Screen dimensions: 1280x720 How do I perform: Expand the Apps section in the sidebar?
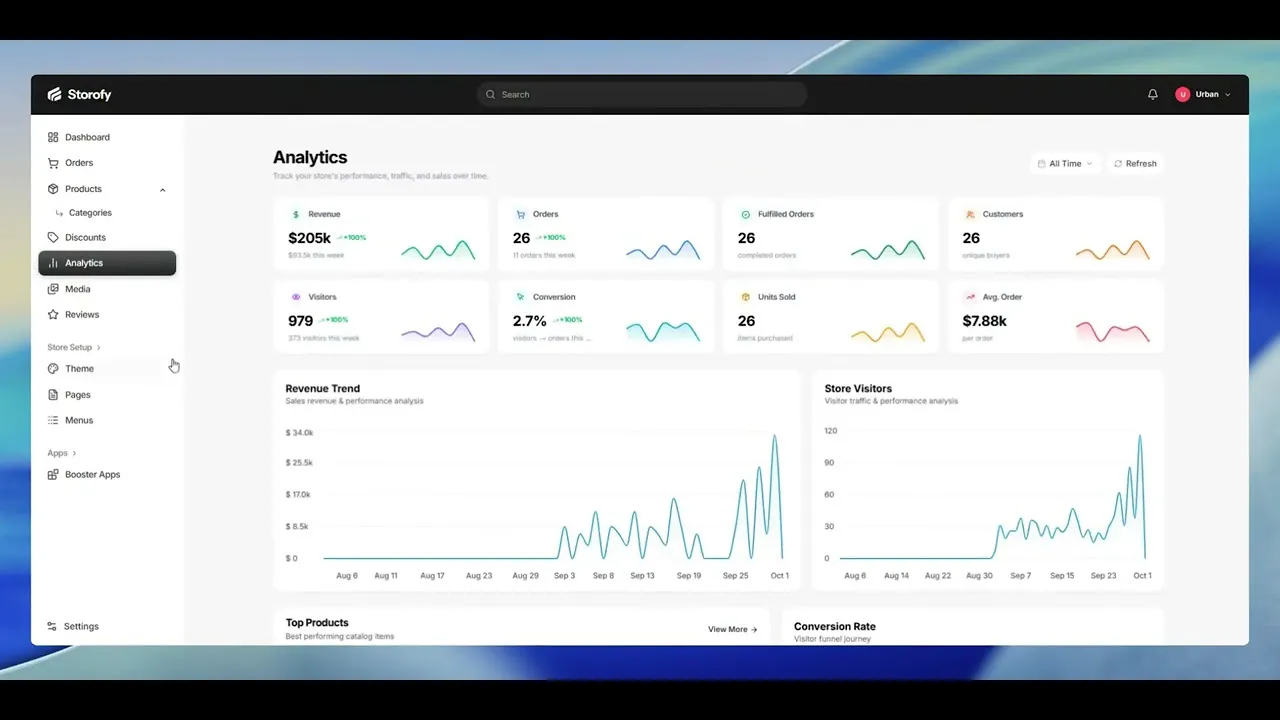(x=62, y=453)
